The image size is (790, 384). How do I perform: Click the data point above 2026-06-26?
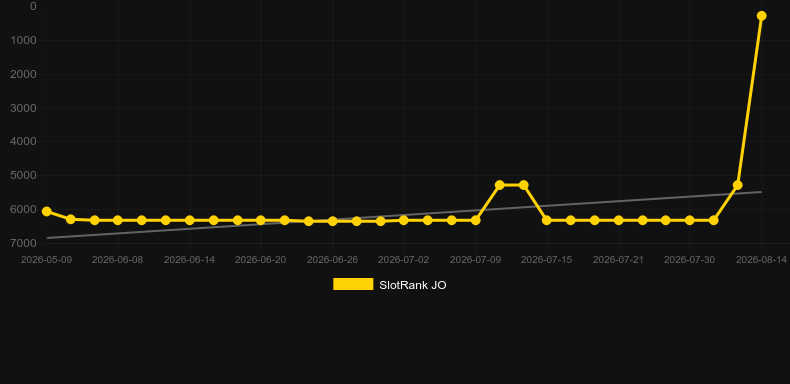[333, 221]
